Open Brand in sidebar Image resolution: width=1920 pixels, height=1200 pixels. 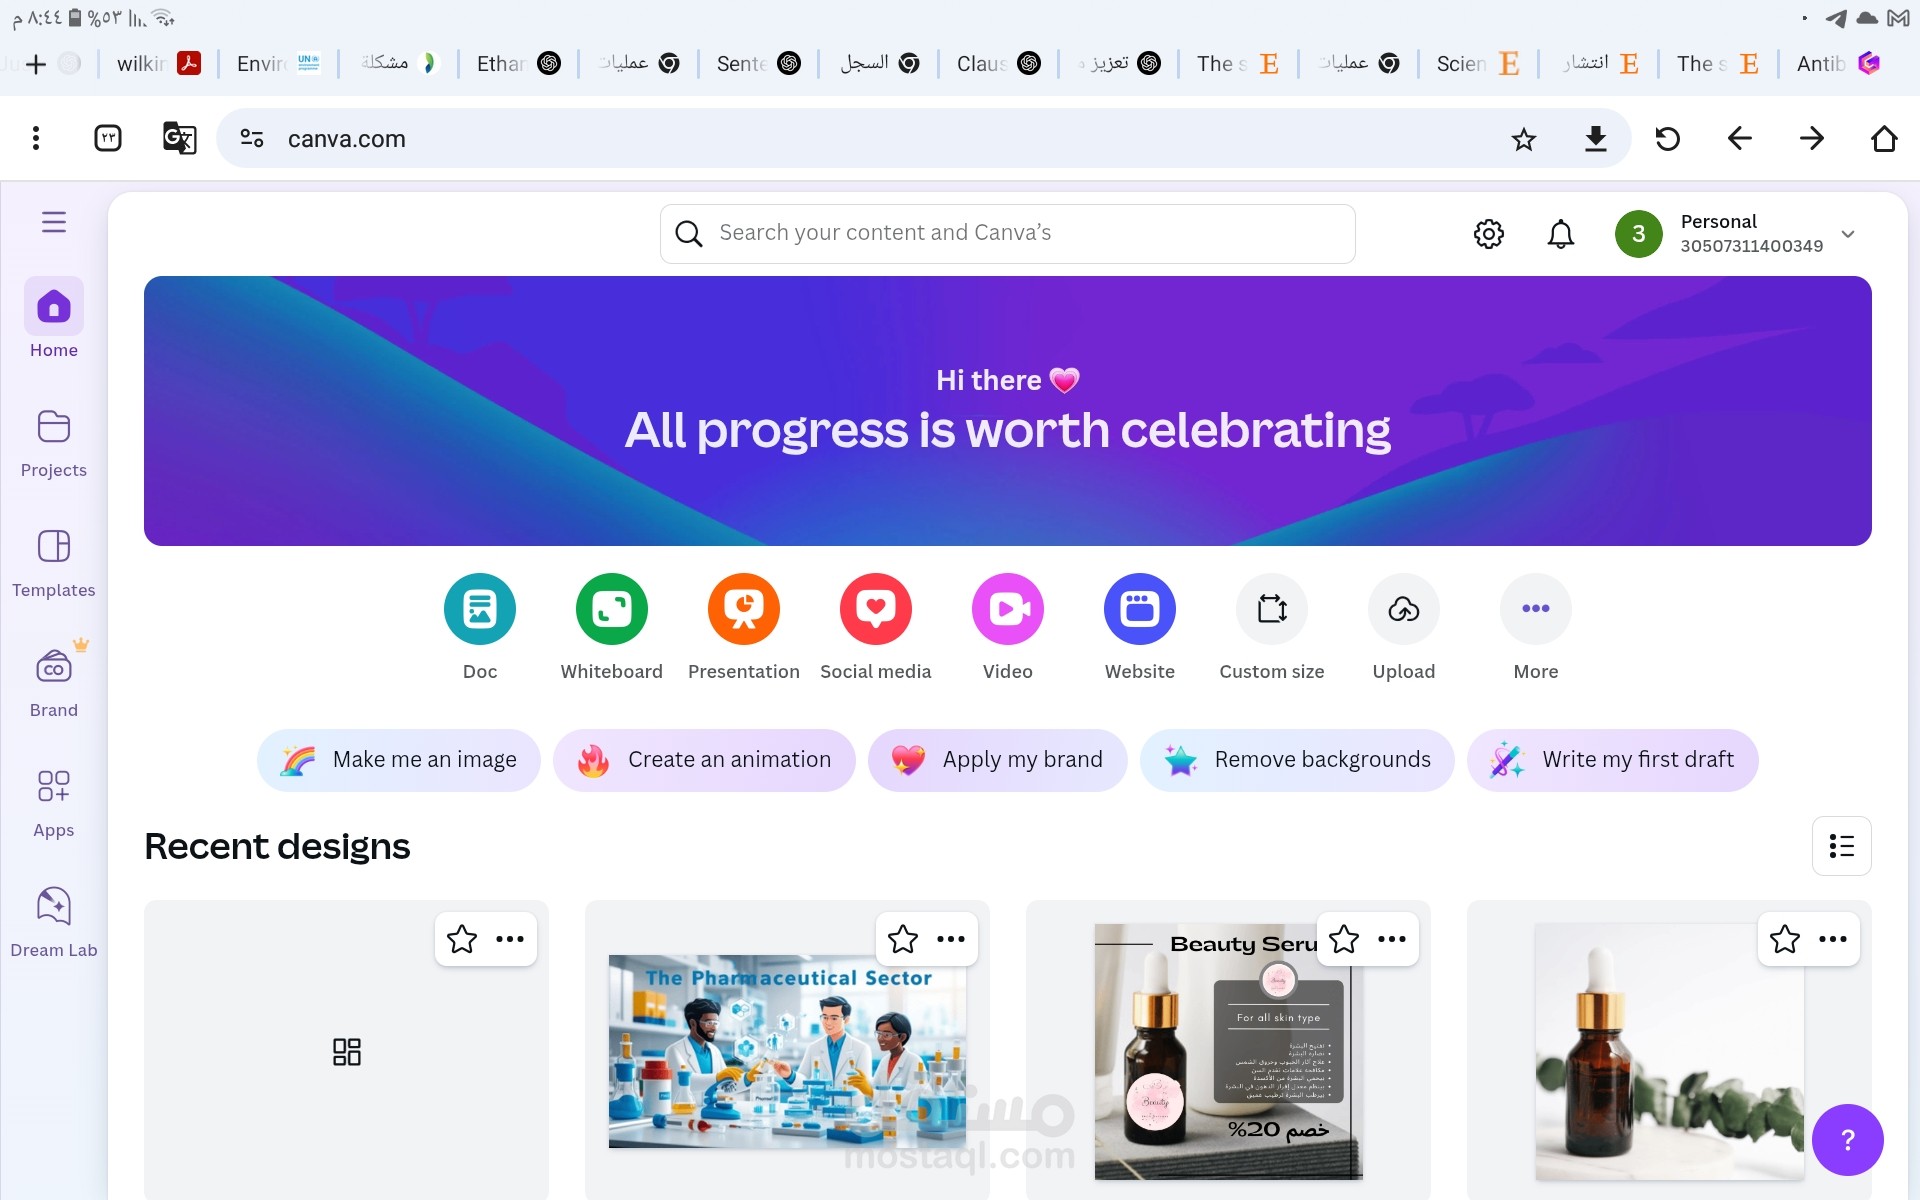pyautogui.click(x=54, y=683)
